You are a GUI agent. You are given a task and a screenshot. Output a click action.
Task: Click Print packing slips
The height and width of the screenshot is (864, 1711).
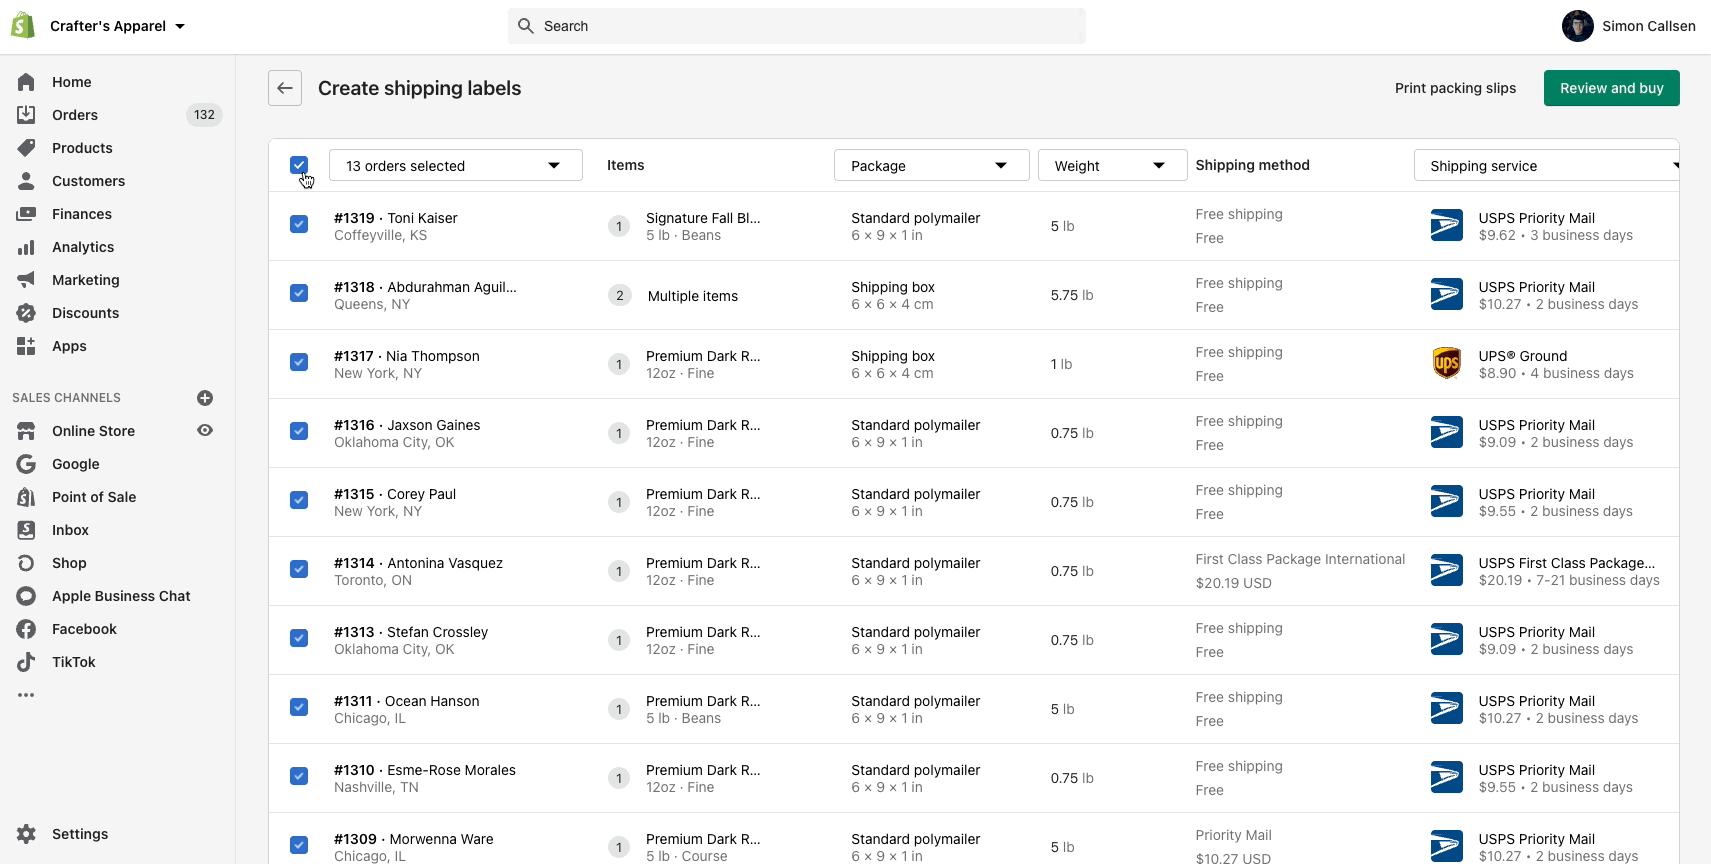tap(1455, 88)
